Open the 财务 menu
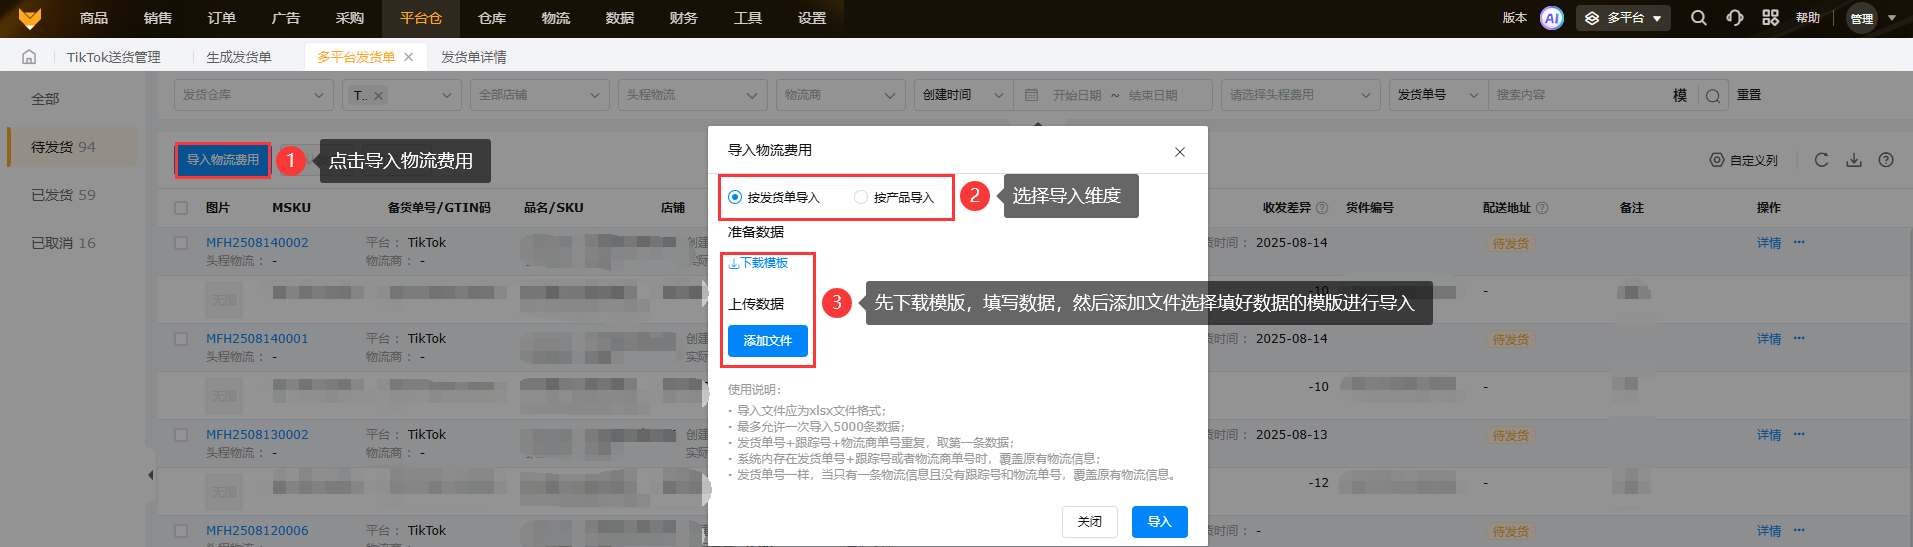The image size is (1913, 547). point(684,18)
